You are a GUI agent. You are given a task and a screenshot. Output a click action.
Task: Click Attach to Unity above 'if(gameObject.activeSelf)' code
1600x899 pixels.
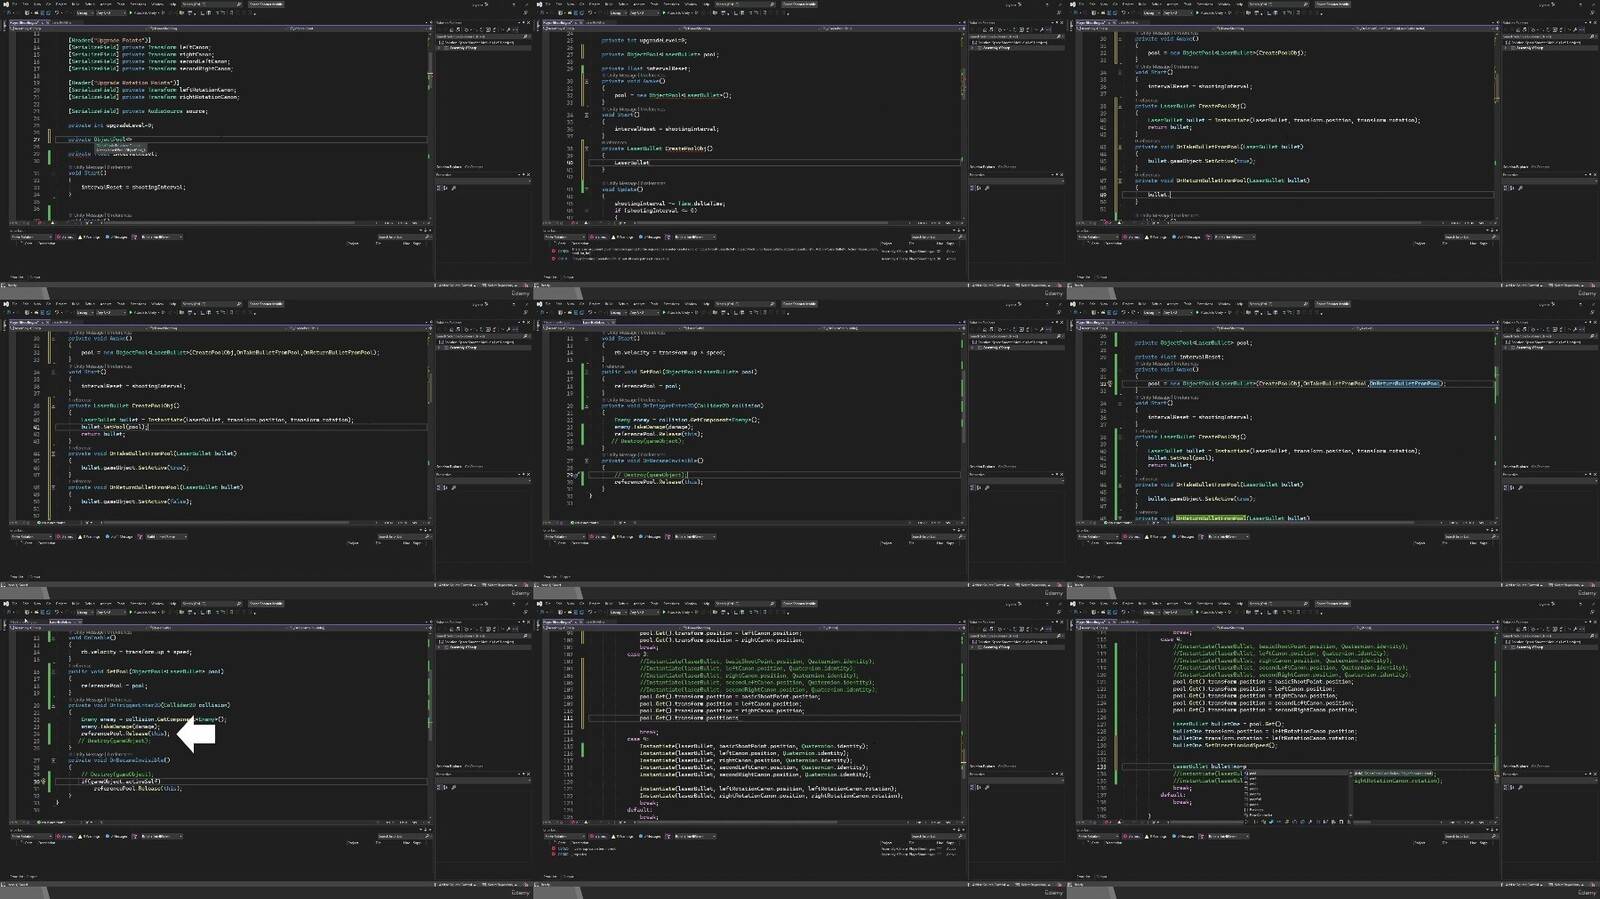coord(145,613)
